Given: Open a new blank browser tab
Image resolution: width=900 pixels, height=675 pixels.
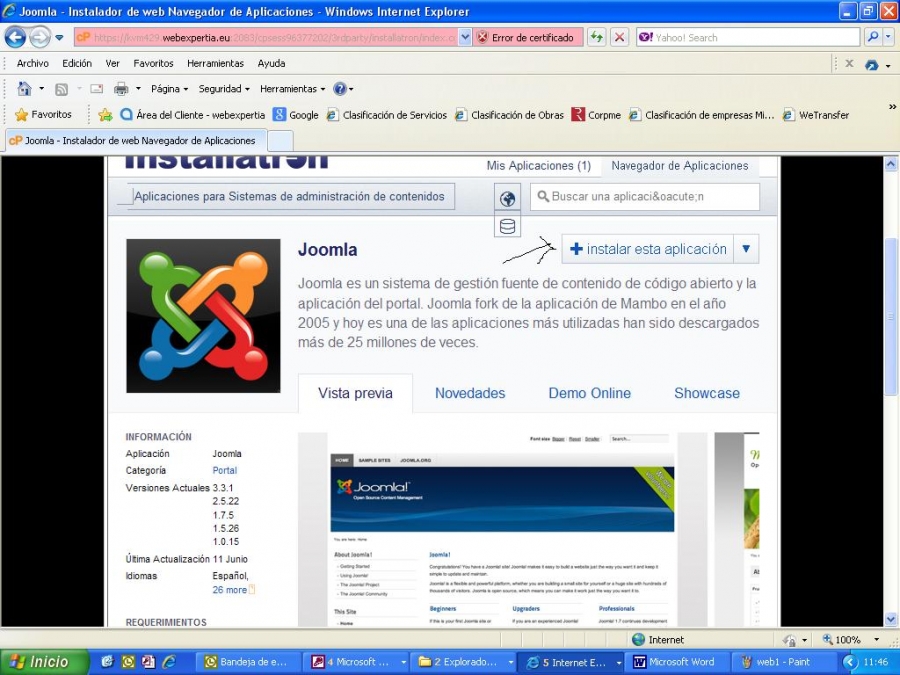Looking at the screenshot, I should click(x=281, y=141).
